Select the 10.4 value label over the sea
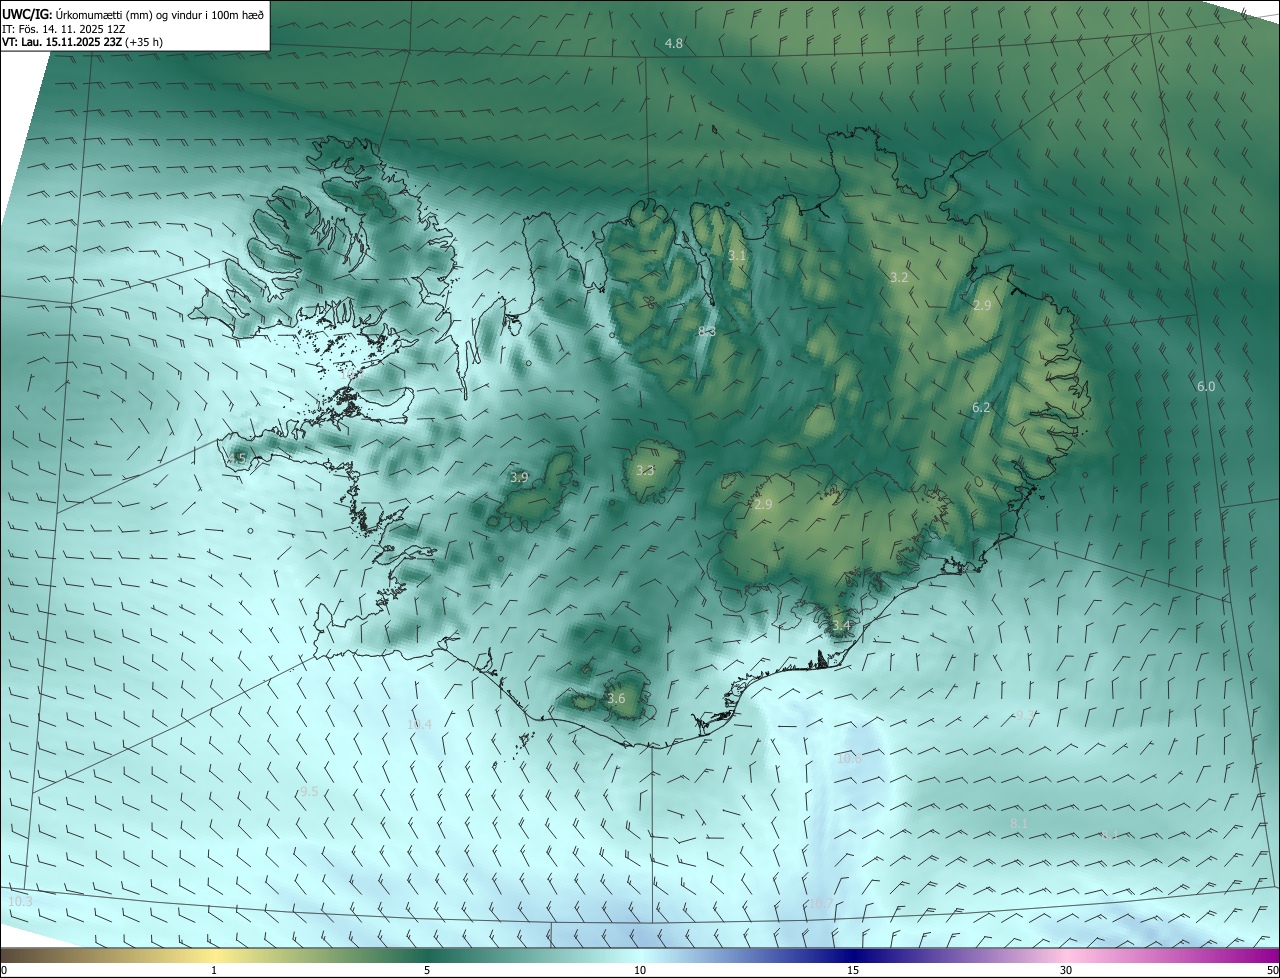 pos(419,724)
